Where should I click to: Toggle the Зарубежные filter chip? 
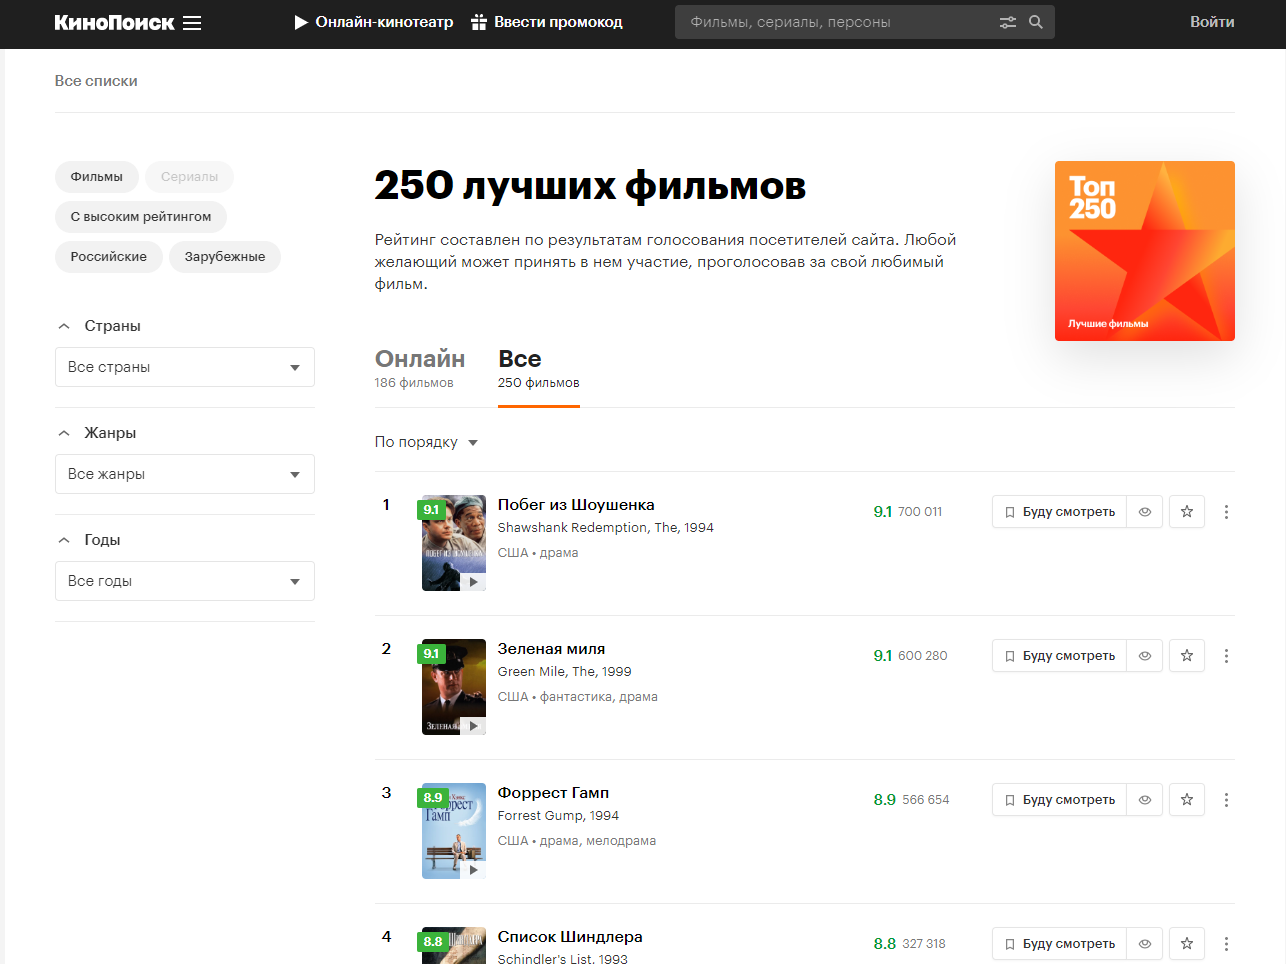225,257
